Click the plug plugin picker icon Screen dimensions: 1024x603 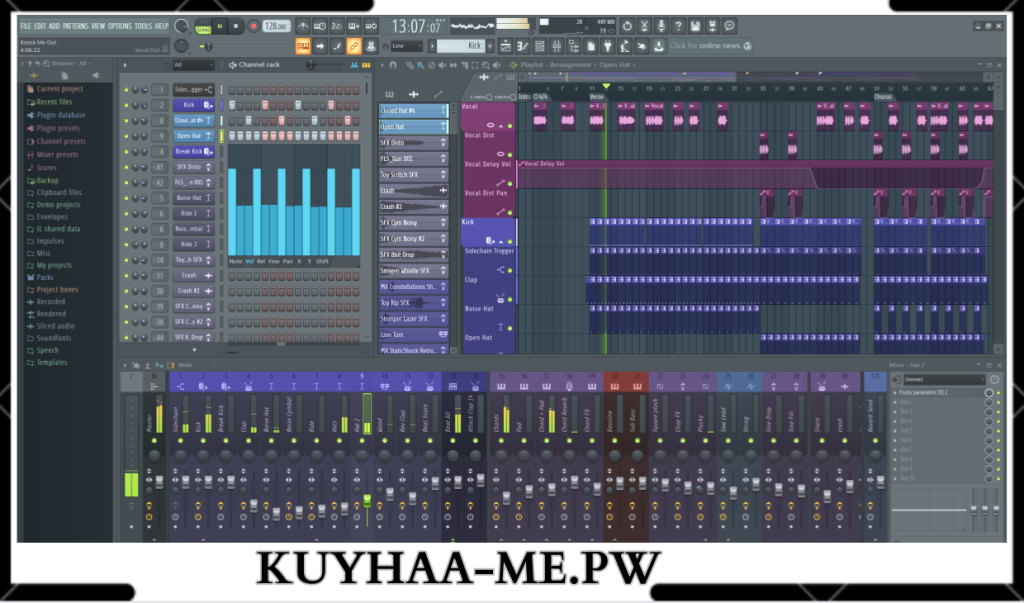607,46
